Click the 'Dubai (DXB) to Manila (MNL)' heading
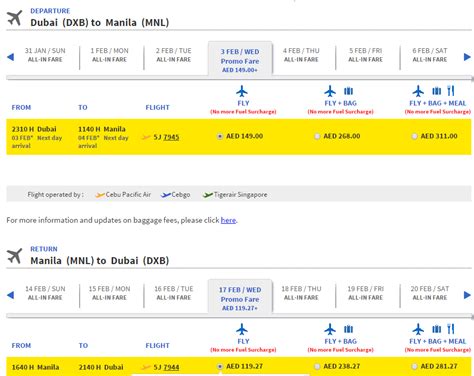The image size is (474, 376). (x=100, y=23)
